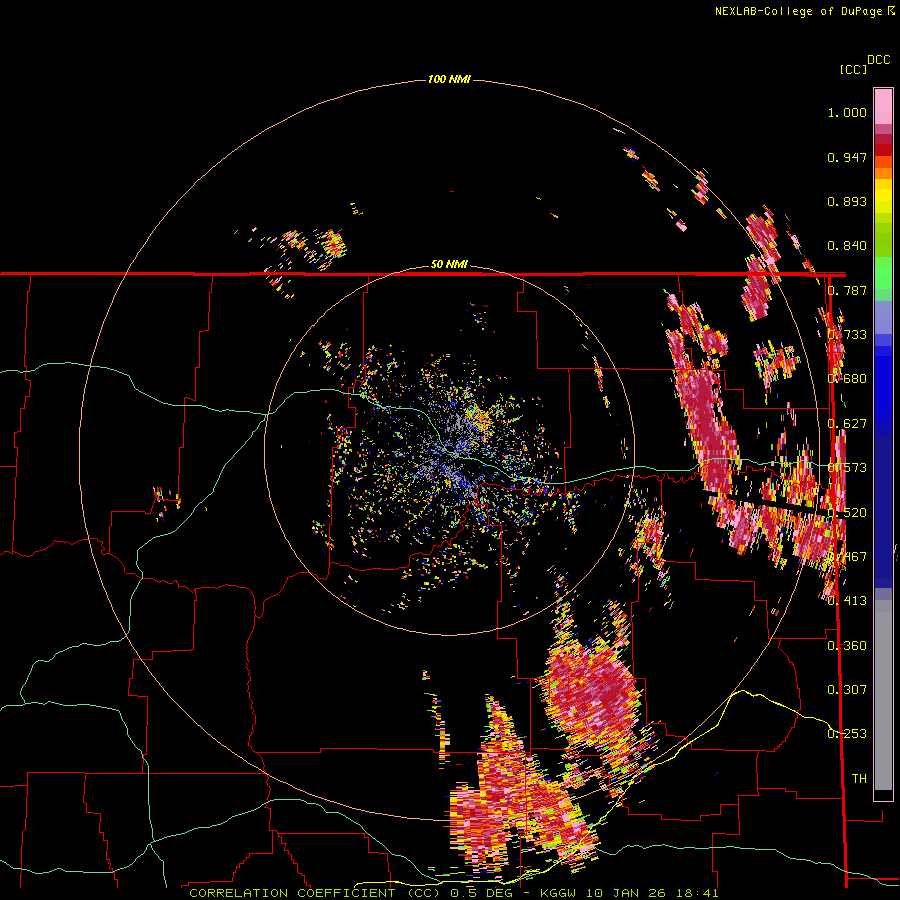Viewport: 900px width, 900px height.
Task: Select the 0.947 legend value
Action: click(847, 157)
